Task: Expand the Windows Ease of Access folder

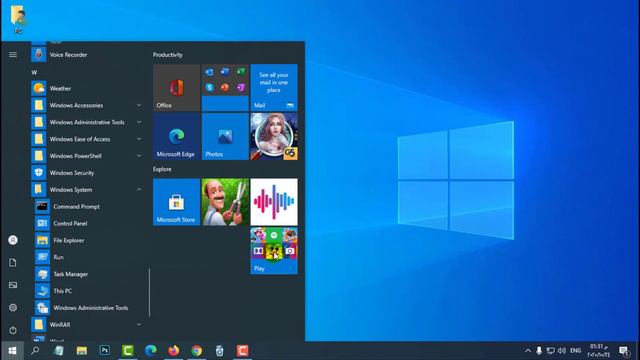Action: (x=87, y=139)
